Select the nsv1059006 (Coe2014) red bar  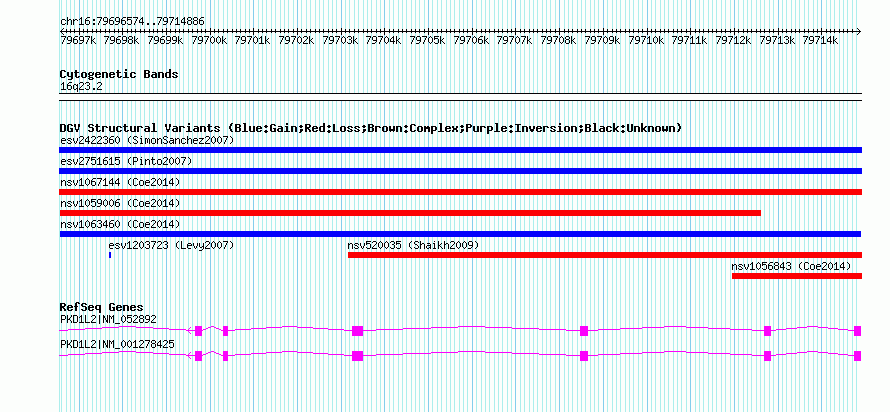tap(410, 213)
